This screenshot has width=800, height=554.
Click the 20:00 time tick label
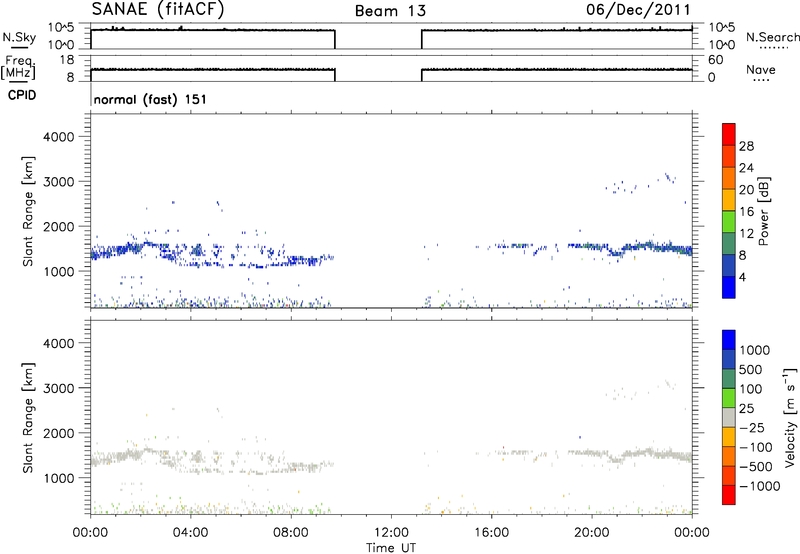tap(592, 533)
